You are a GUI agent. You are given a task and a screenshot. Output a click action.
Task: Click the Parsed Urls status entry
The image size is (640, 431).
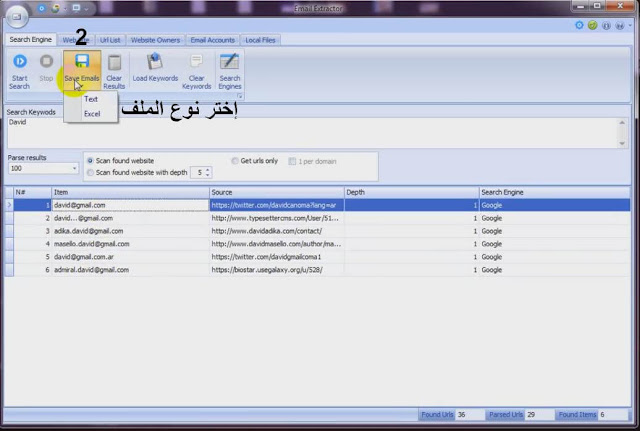pyautogui.click(x=520, y=415)
